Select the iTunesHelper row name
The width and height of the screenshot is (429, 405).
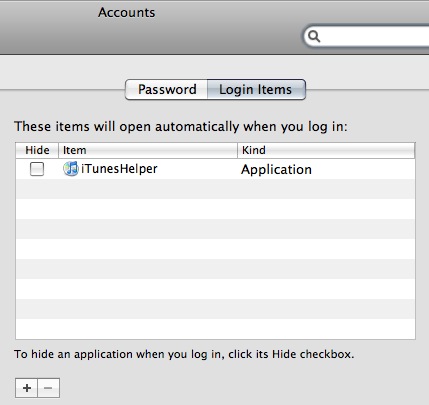point(119,169)
